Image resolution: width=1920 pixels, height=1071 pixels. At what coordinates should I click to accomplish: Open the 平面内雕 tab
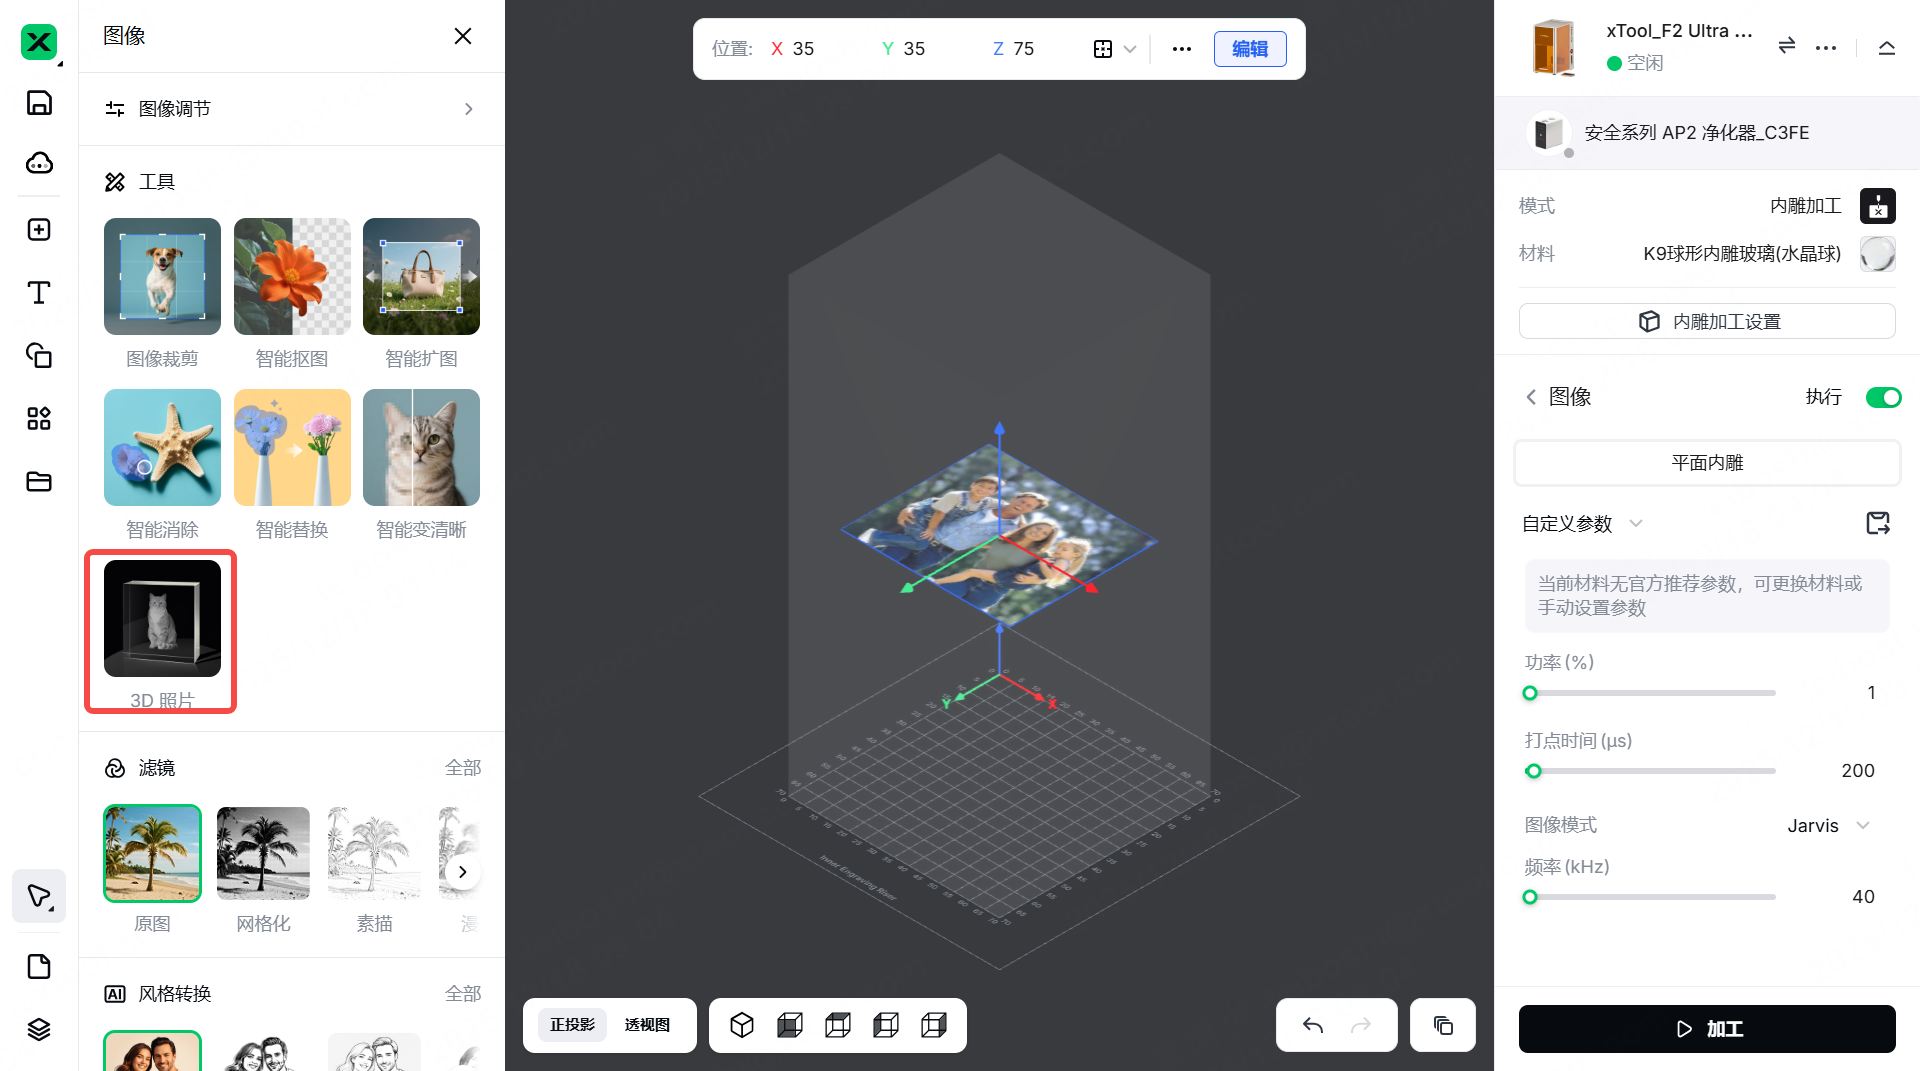[x=1707, y=463]
